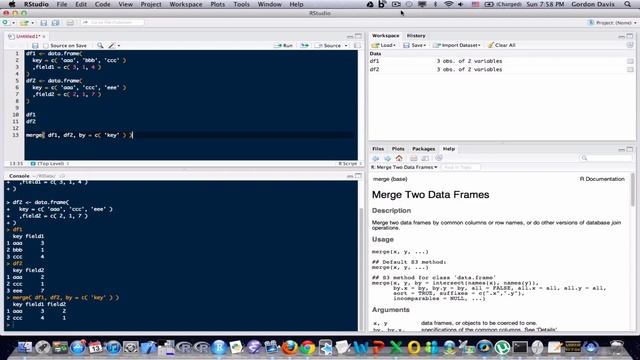
Task: Click the Re-run previous region icon
Action: click(304, 45)
